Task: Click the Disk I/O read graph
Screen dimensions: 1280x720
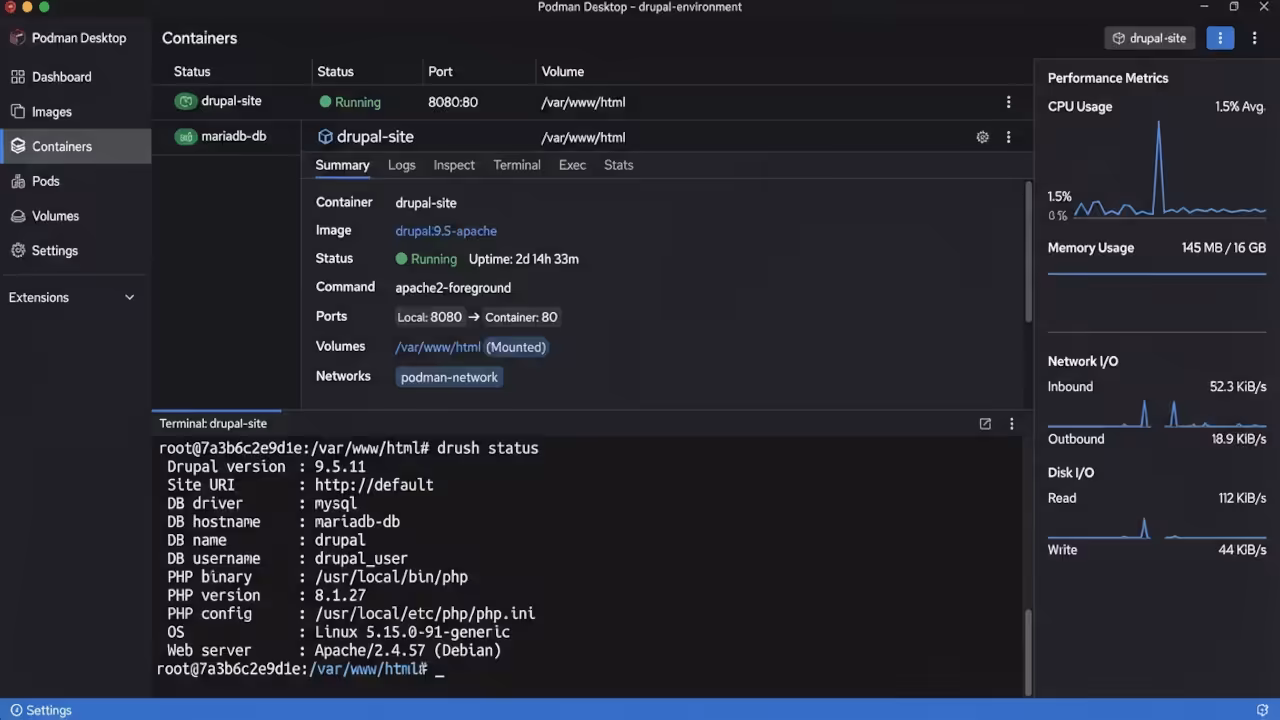Action: pyautogui.click(x=1157, y=526)
